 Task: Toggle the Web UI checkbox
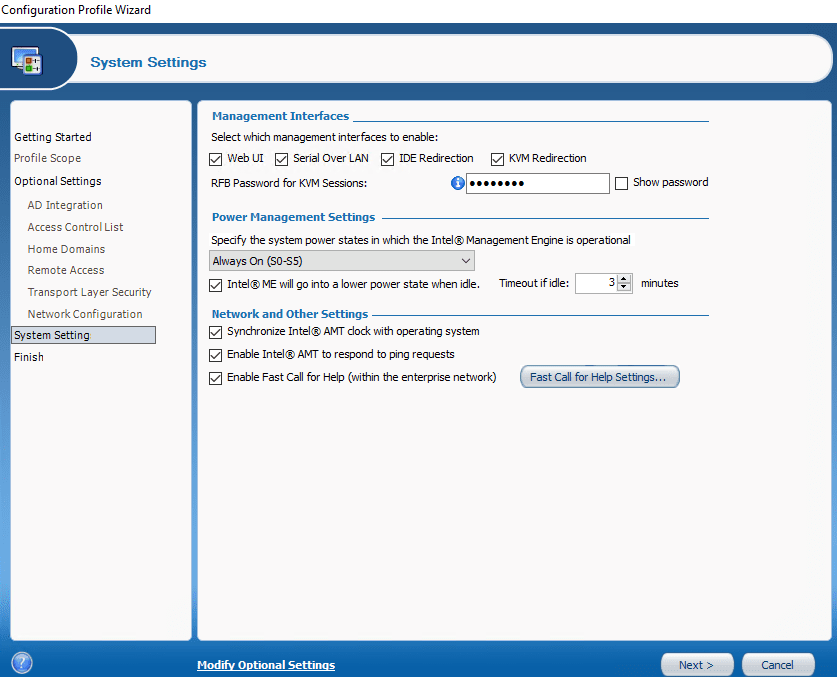[x=216, y=159]
